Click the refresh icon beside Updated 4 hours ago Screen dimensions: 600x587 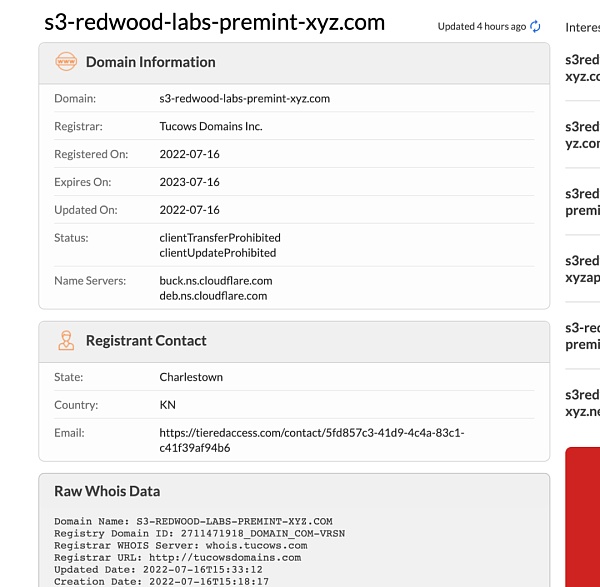pos(535,26)
